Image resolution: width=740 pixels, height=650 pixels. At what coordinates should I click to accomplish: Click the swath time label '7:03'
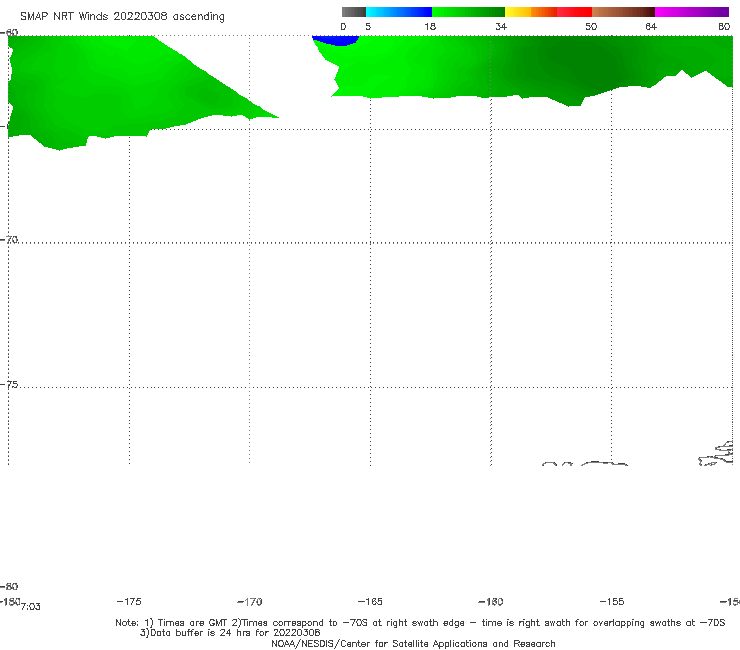click(31, 607)
